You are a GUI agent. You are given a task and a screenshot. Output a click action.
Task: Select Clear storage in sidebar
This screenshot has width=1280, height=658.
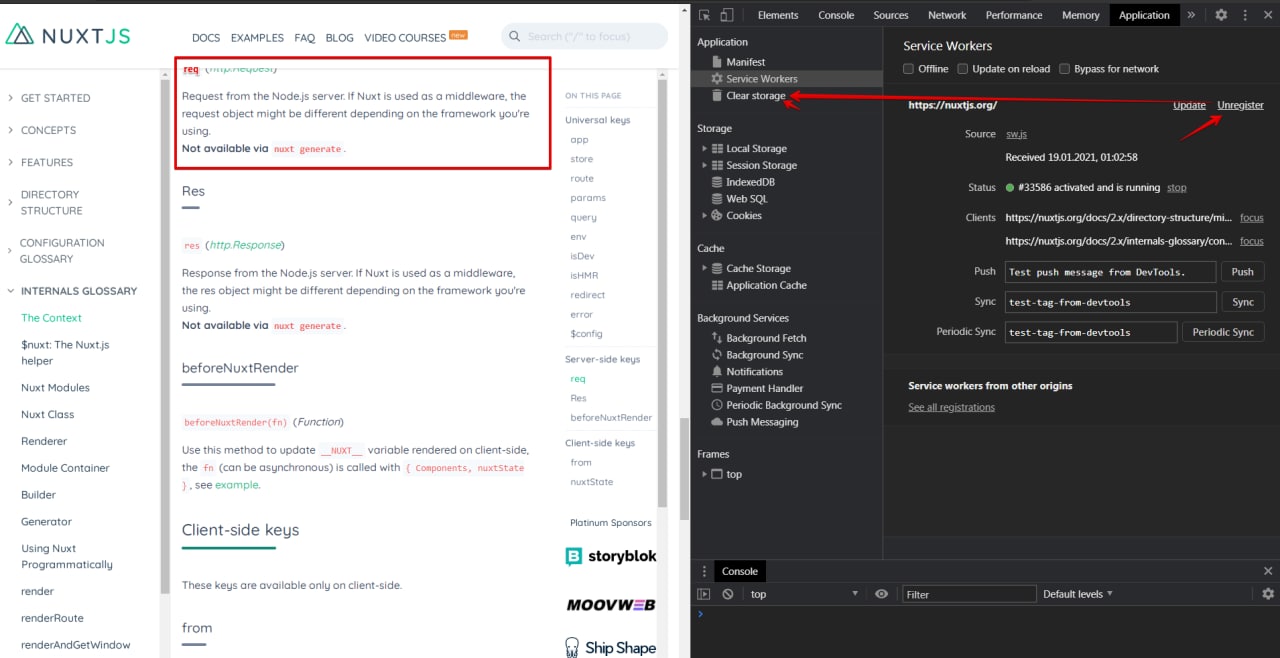click(755, 95)
